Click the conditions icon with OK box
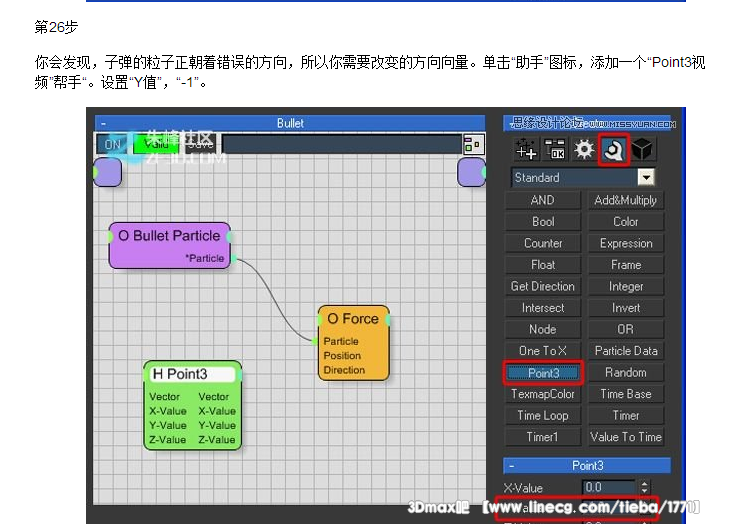The height and width of the screenshot is (524, 729). (555, 150)
